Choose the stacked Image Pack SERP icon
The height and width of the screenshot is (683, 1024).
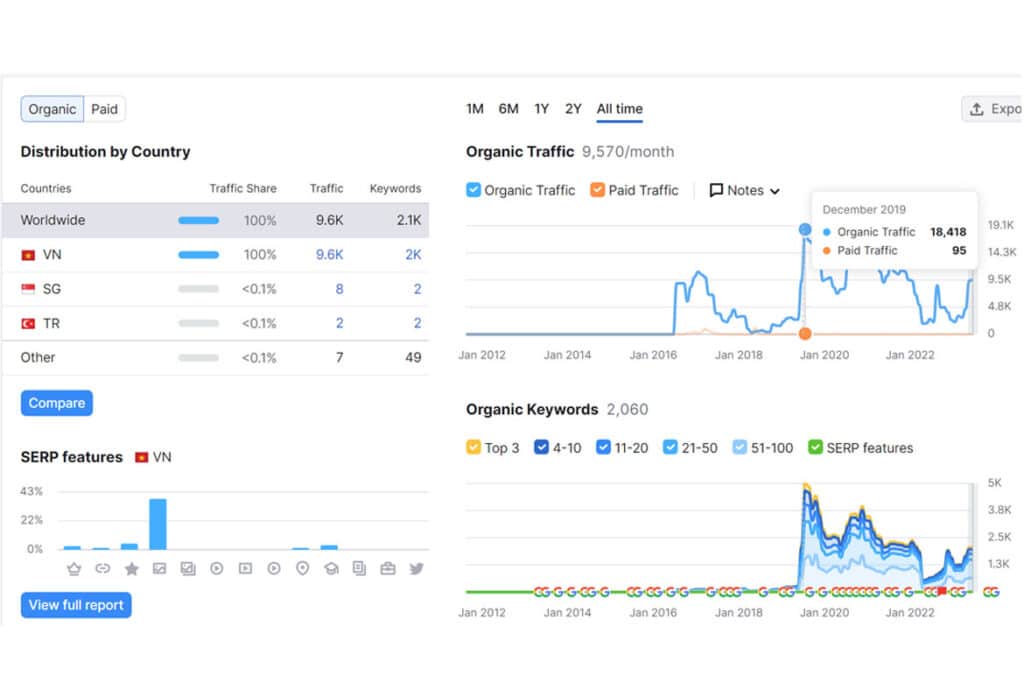point(188,569)
